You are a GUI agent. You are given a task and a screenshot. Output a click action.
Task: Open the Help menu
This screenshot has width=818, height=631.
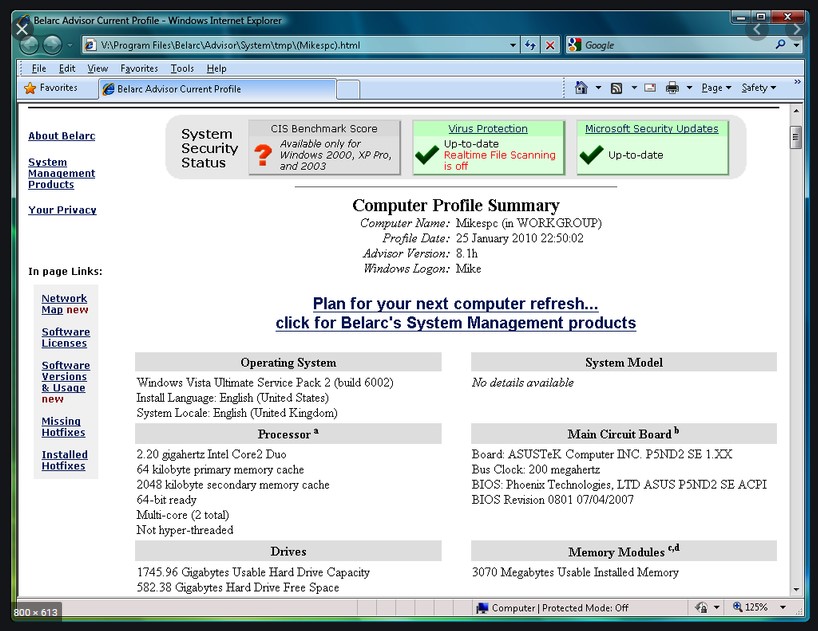216,68
